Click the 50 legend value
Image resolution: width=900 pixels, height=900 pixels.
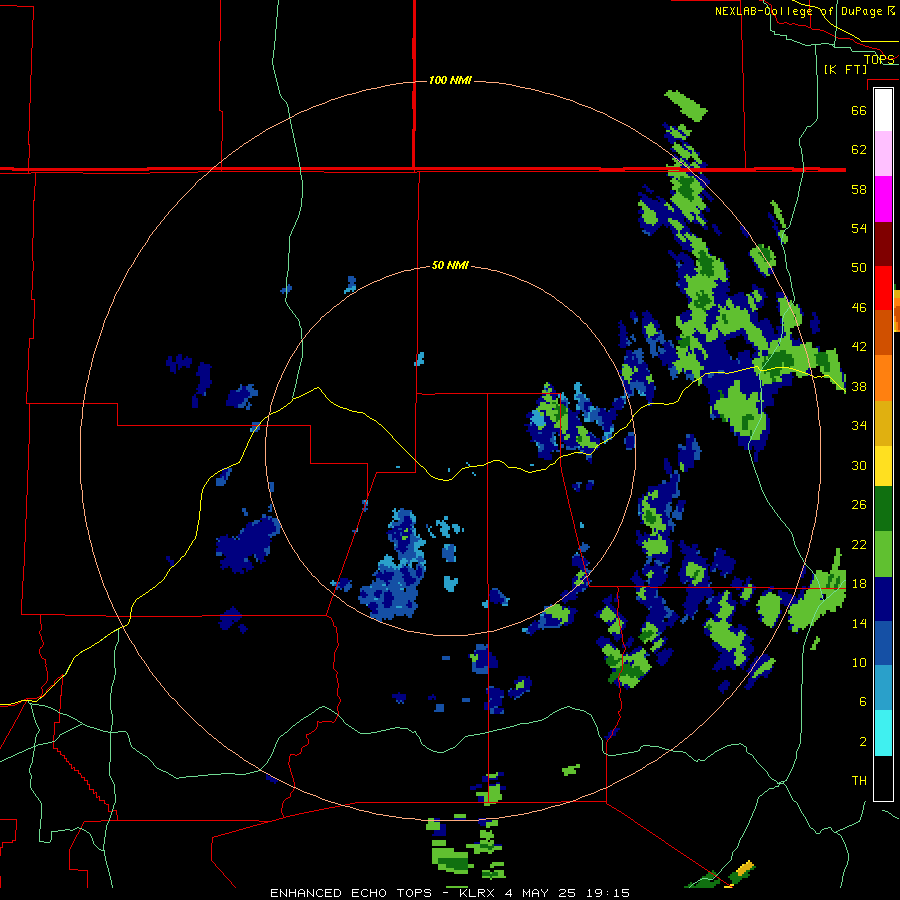tap(859, 268)
